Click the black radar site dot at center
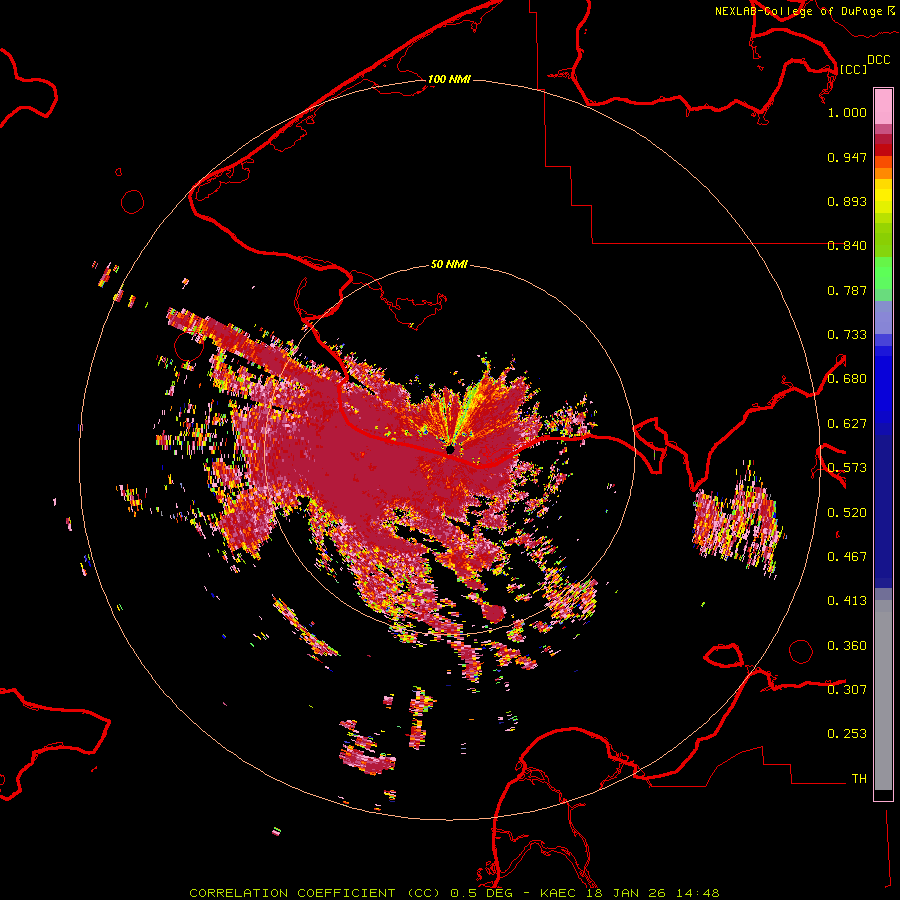The width and height of the screenshot is (900, 900). (450, 450)
